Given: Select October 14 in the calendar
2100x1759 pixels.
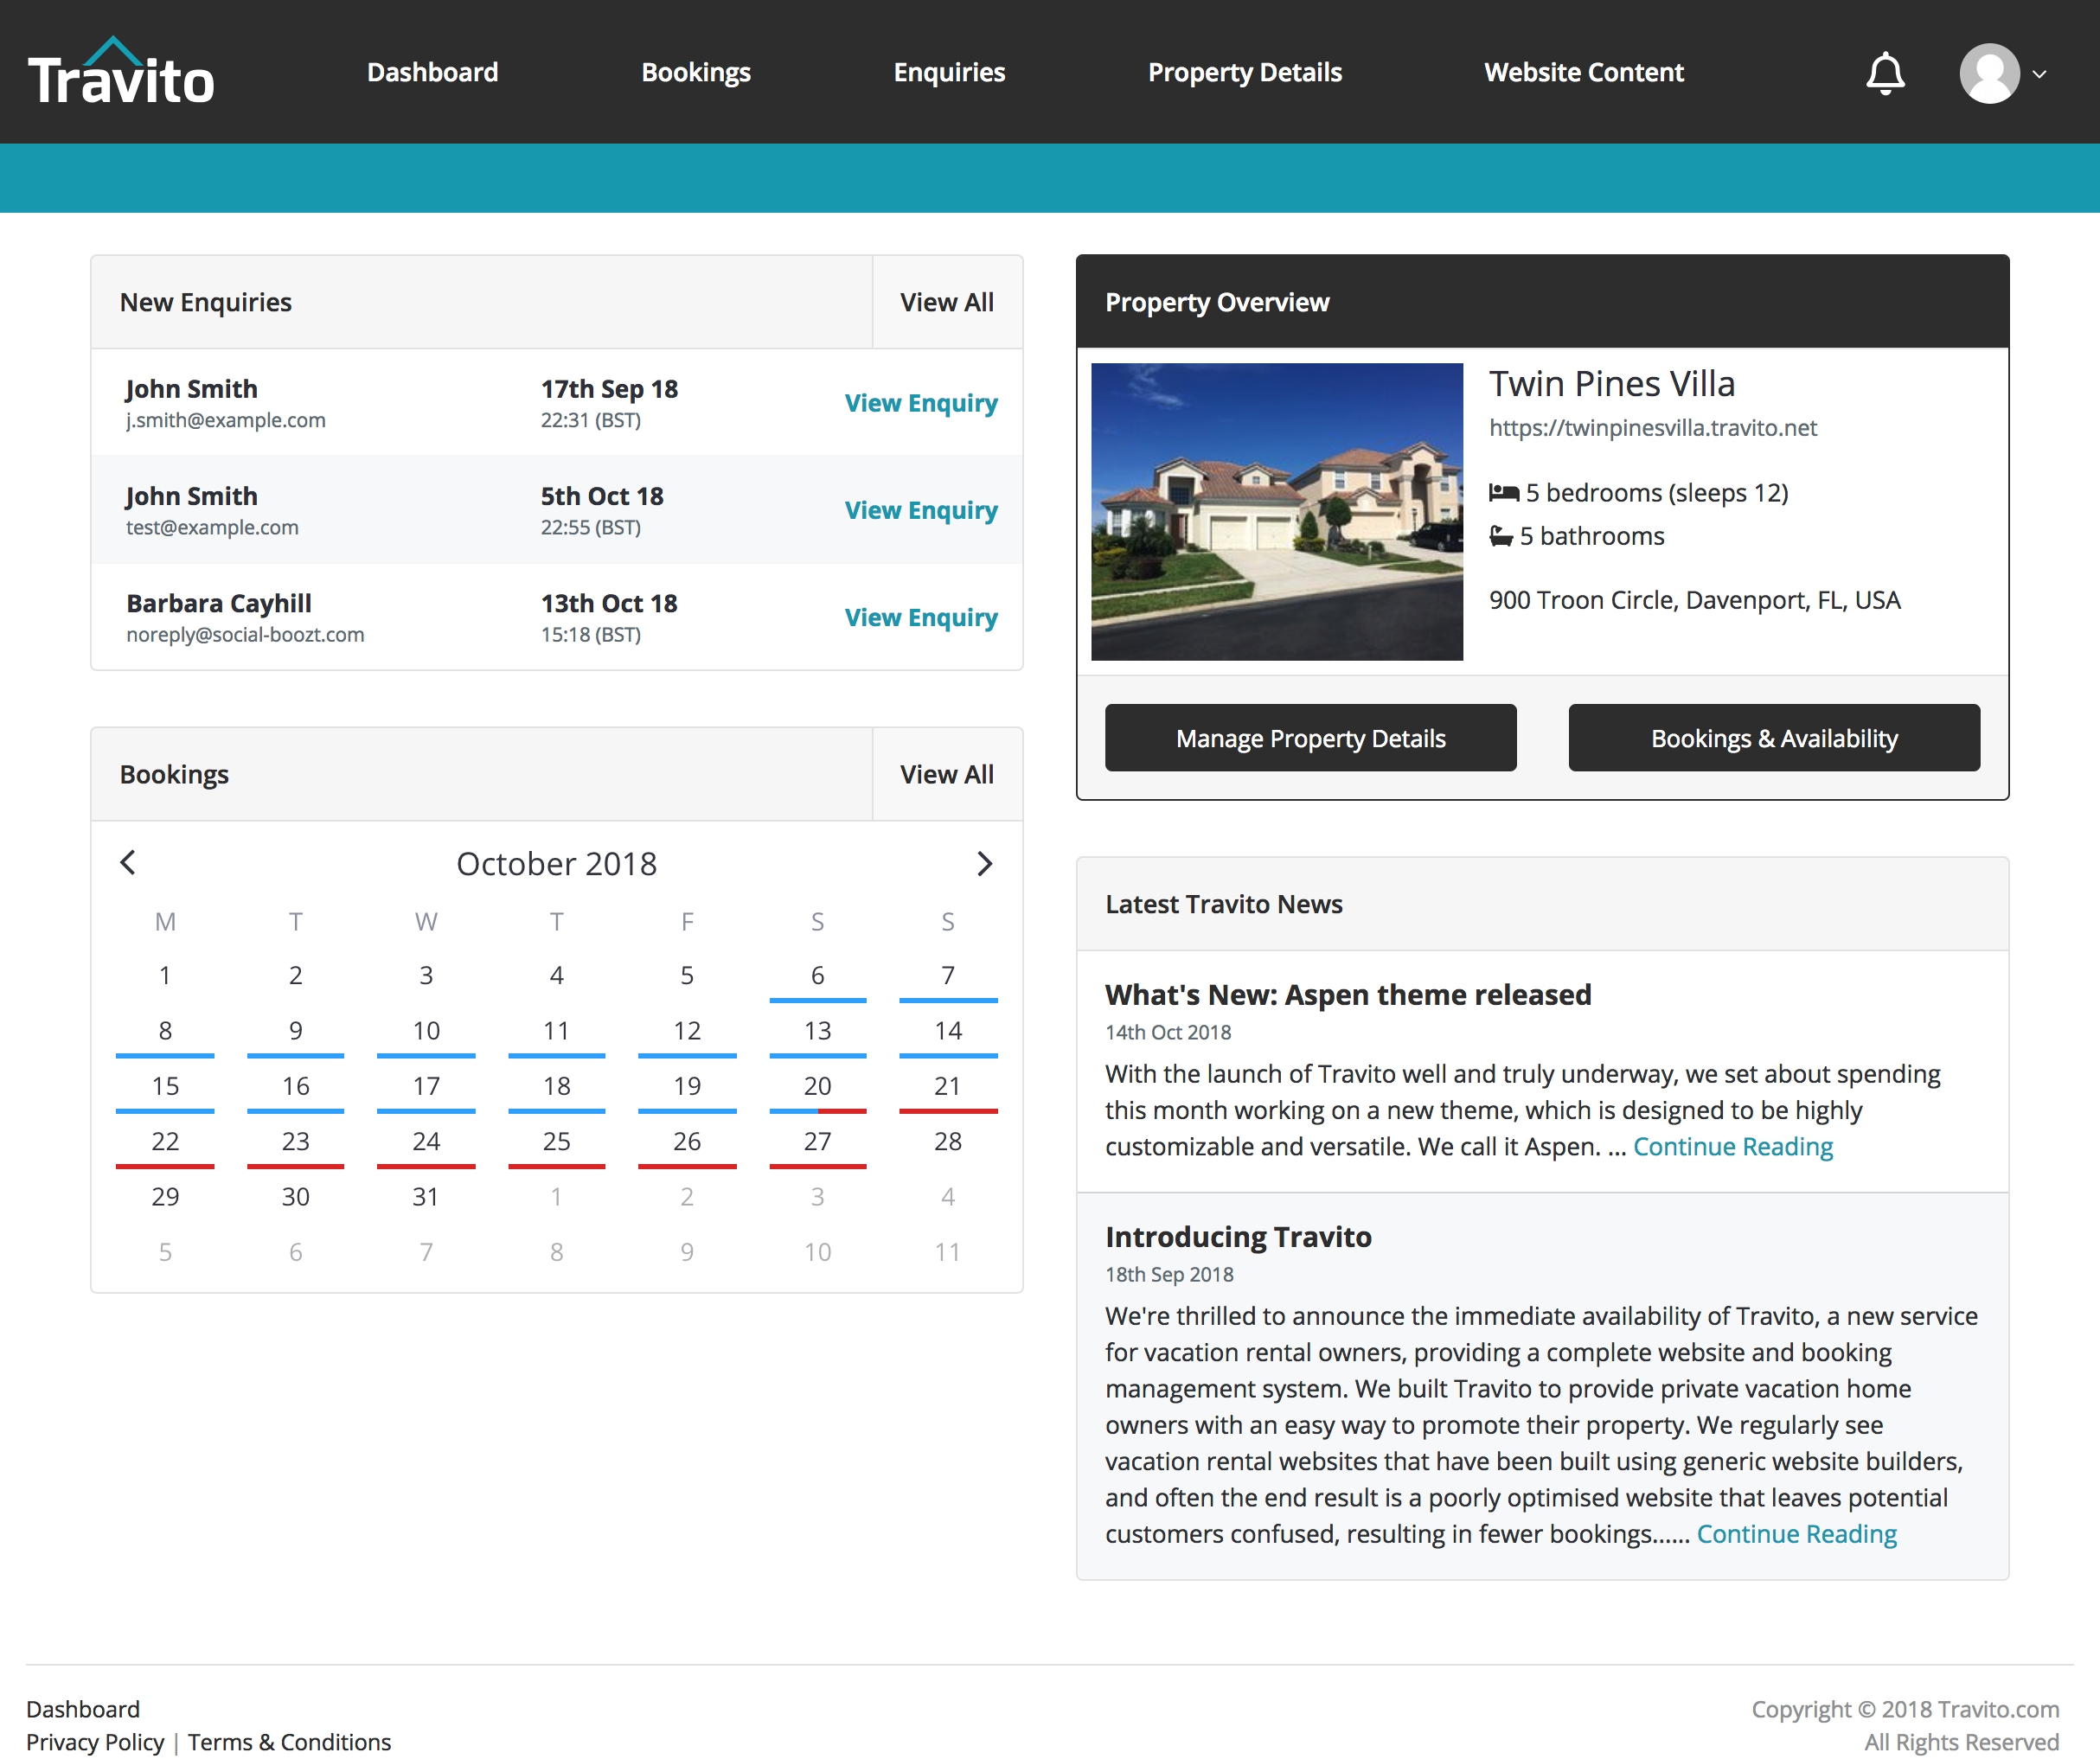Looking at the screenshot, I should click(948, 1030).
